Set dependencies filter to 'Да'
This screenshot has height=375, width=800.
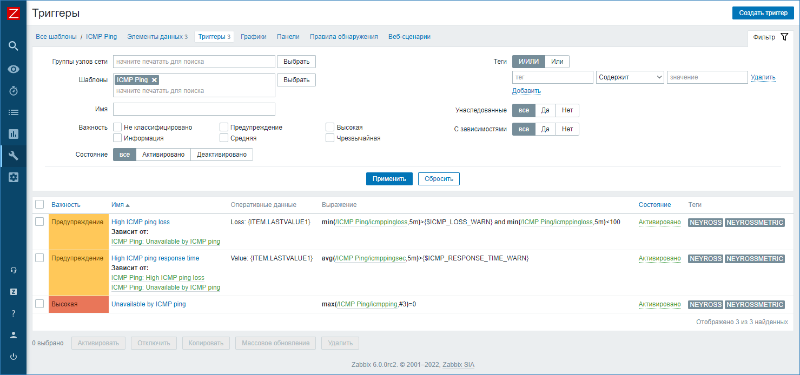[x=545, y=129]
